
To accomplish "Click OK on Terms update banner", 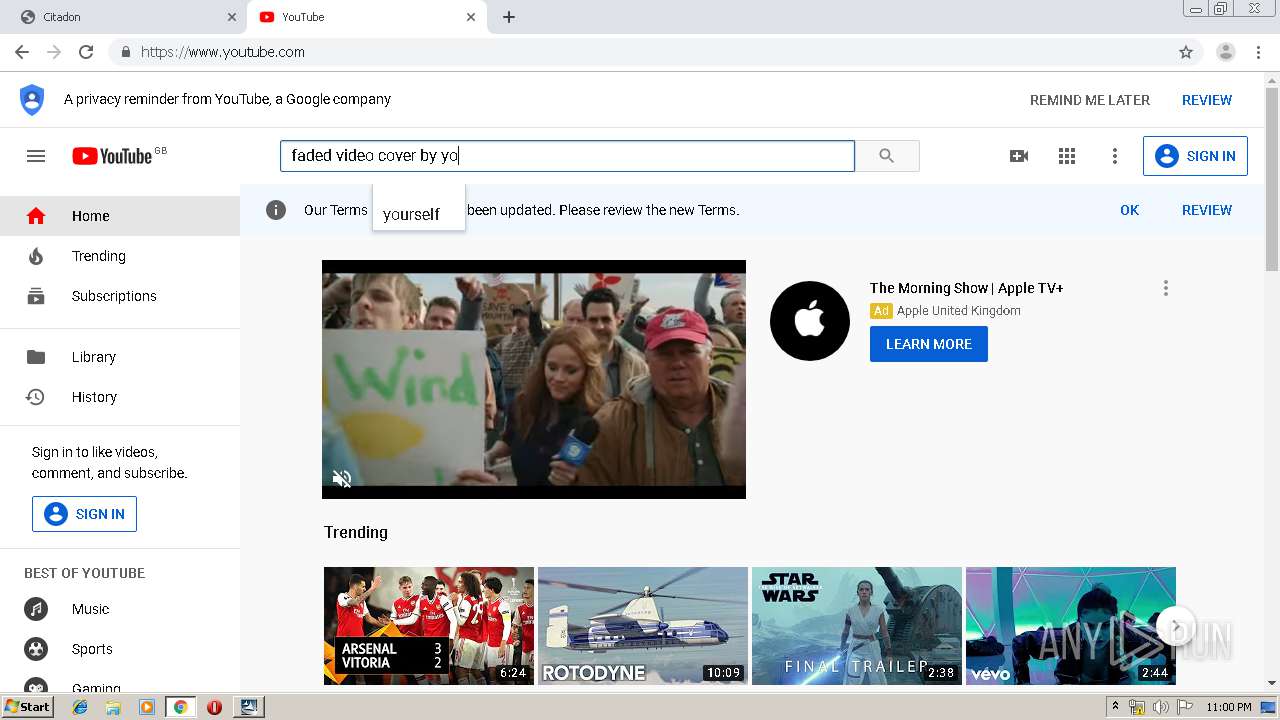I will (x=1130, y=210).
